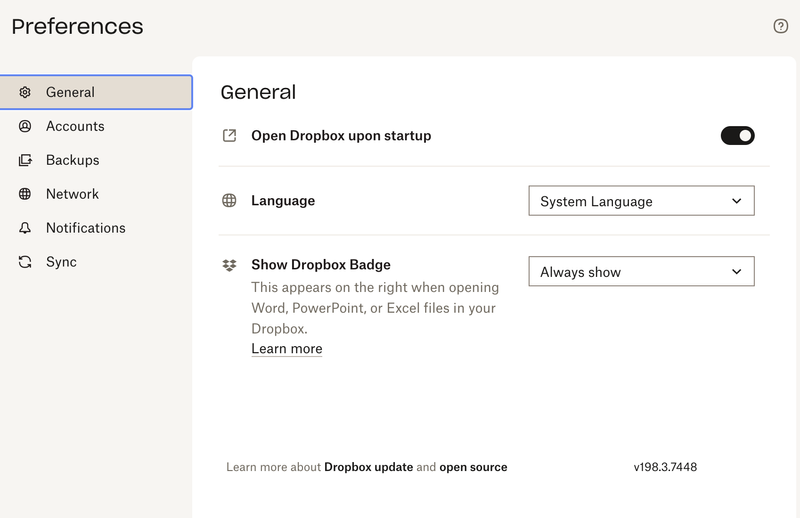Switch to the Network preferences tab
Viewport: 800px width, 518px height.
click(72, 194)
